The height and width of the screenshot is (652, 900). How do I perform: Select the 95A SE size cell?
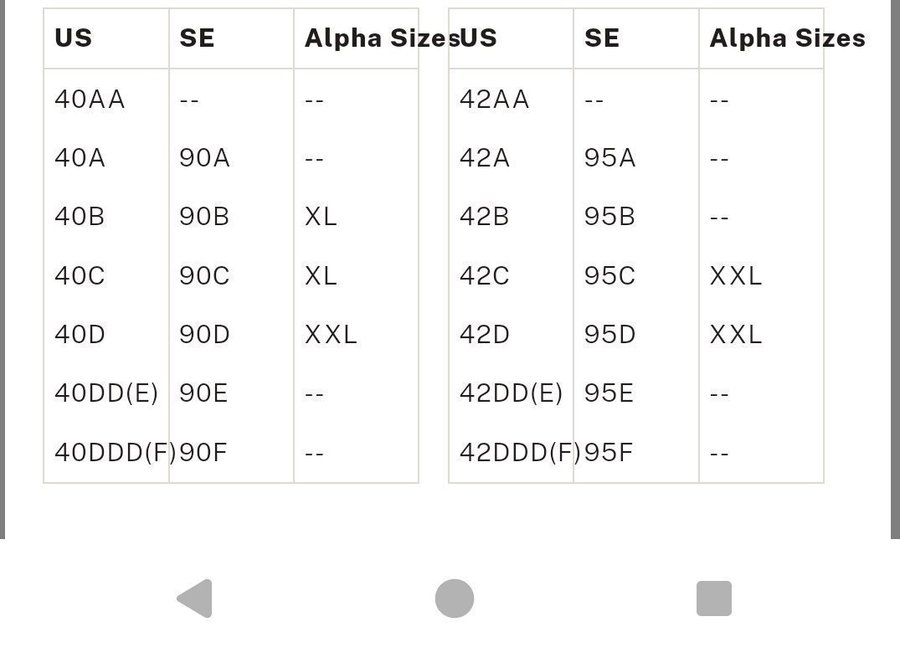(x=610, y=158)
